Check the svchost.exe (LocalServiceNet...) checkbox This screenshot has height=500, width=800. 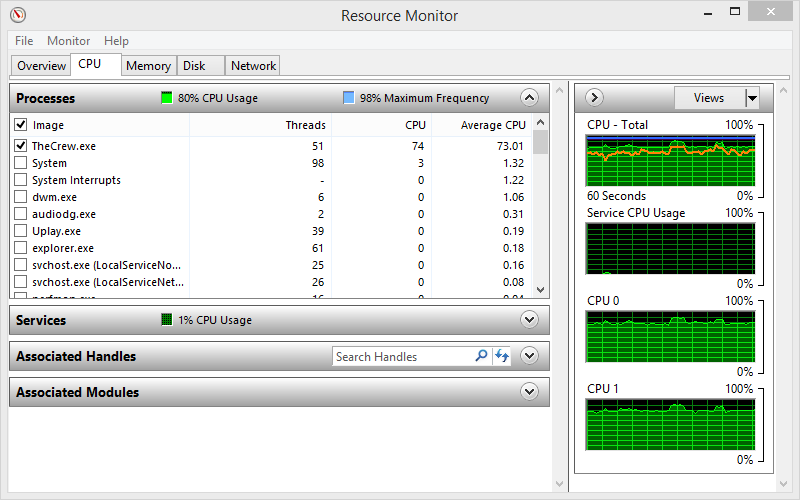[x=20, y=282]
